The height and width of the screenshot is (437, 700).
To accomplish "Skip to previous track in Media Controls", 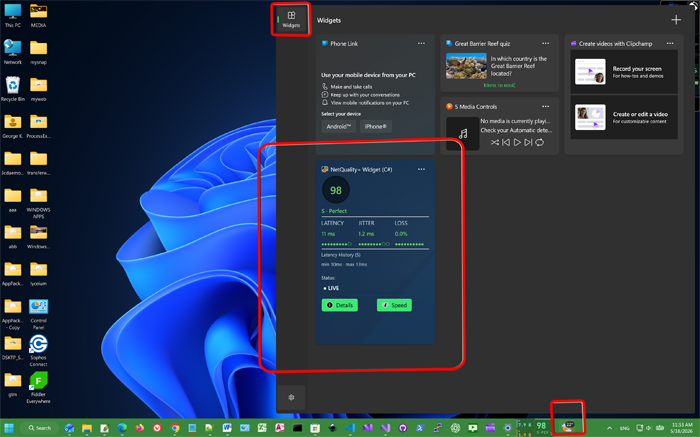I will click(x=506, y=142).
